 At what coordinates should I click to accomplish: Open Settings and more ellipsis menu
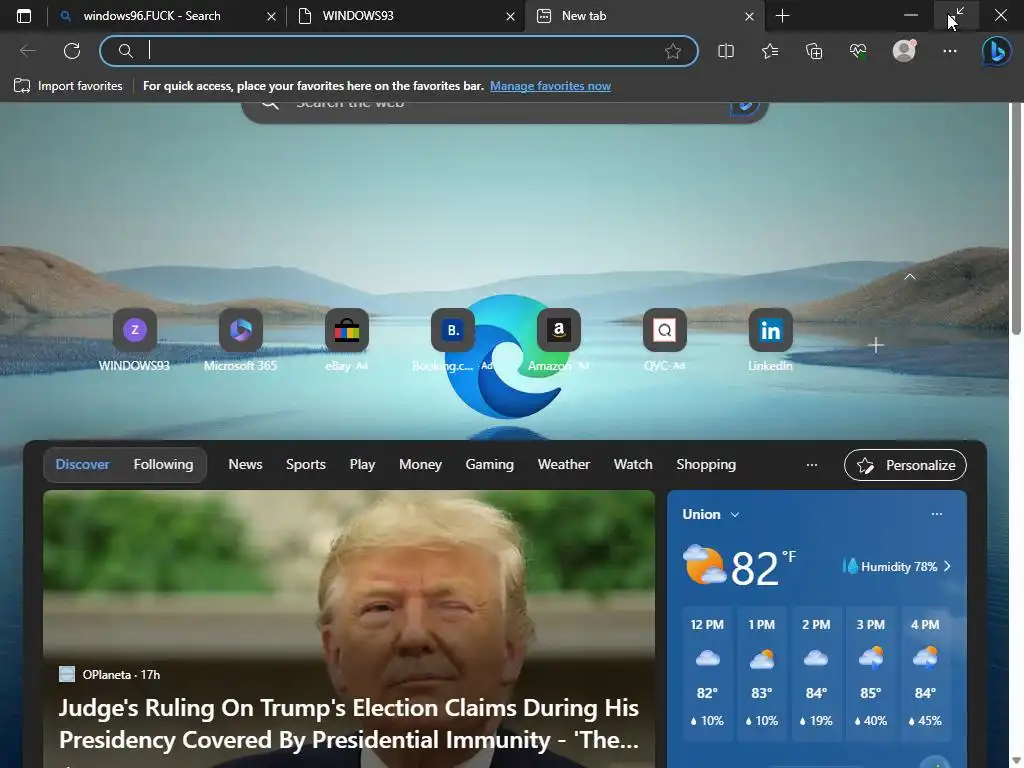[950, 51]
